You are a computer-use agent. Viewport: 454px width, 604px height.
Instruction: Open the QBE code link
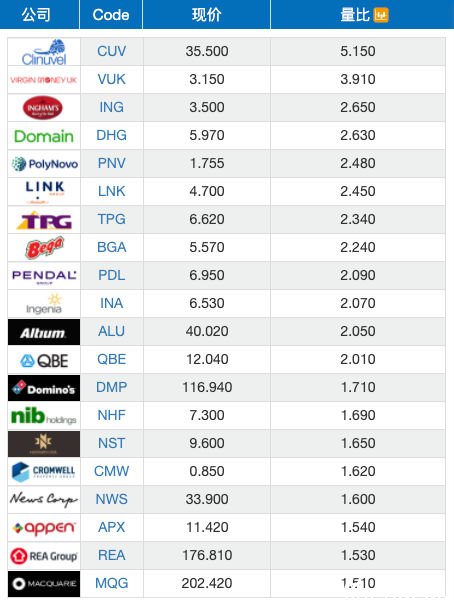click(111, 359)
